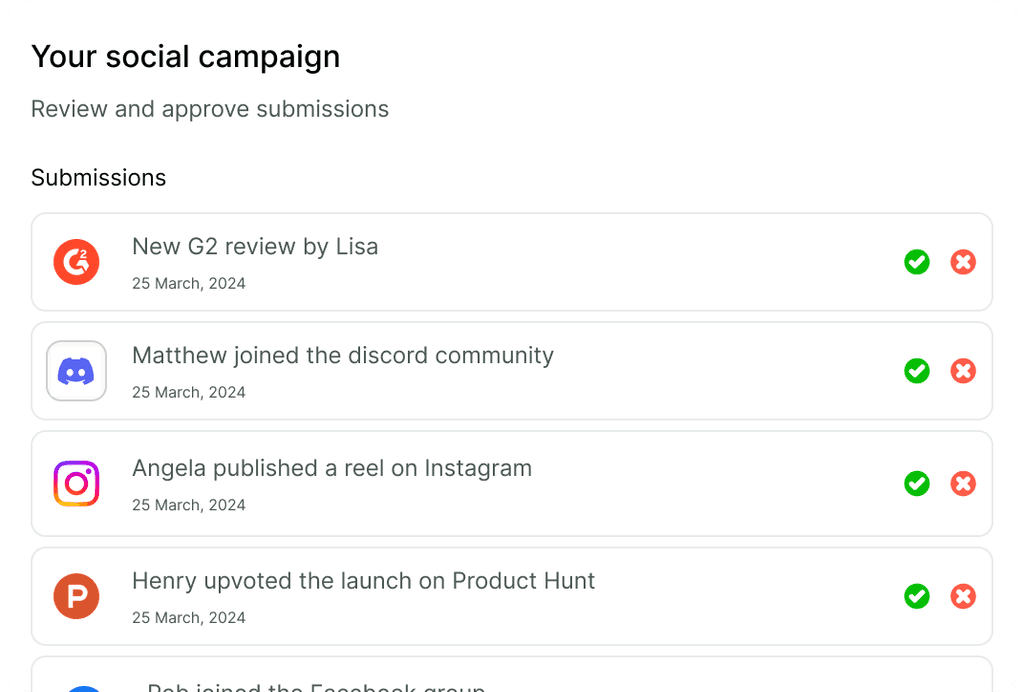This screenshot has width=1024, height=692.
Task: Click the Product Hunt logo icon
Action: (x=76, y=597)
